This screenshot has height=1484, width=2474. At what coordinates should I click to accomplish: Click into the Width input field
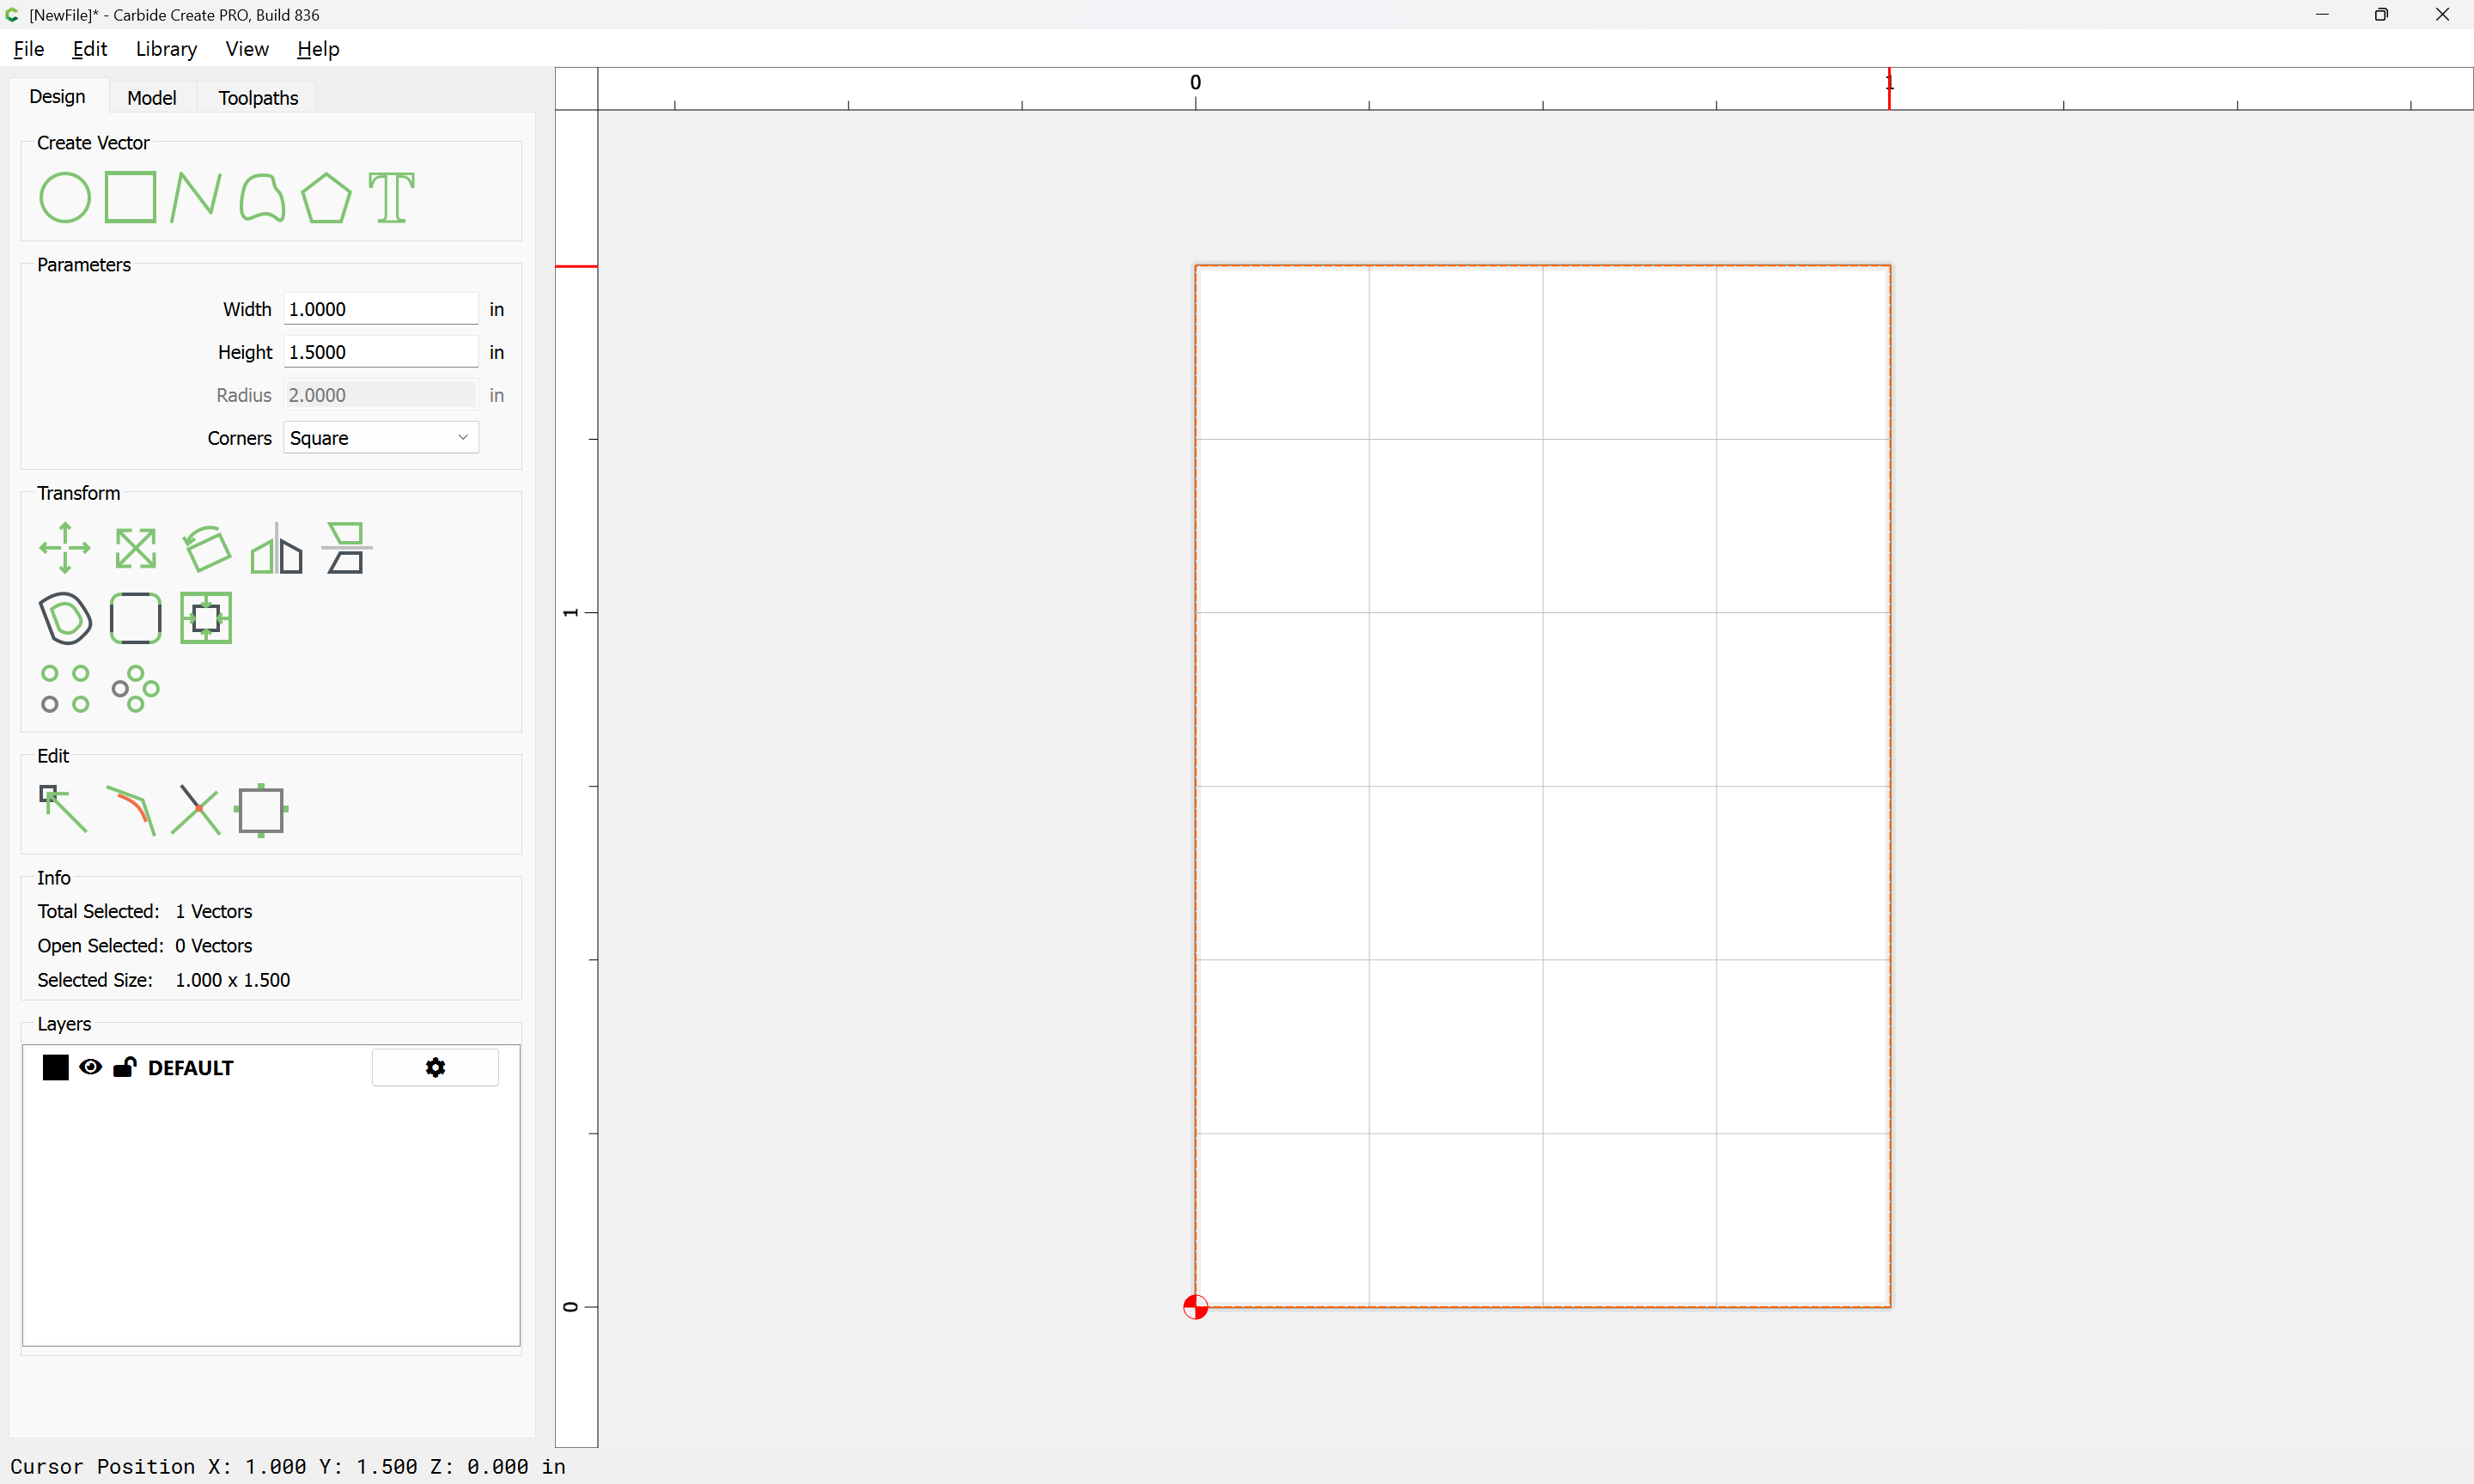coord(380,309)
